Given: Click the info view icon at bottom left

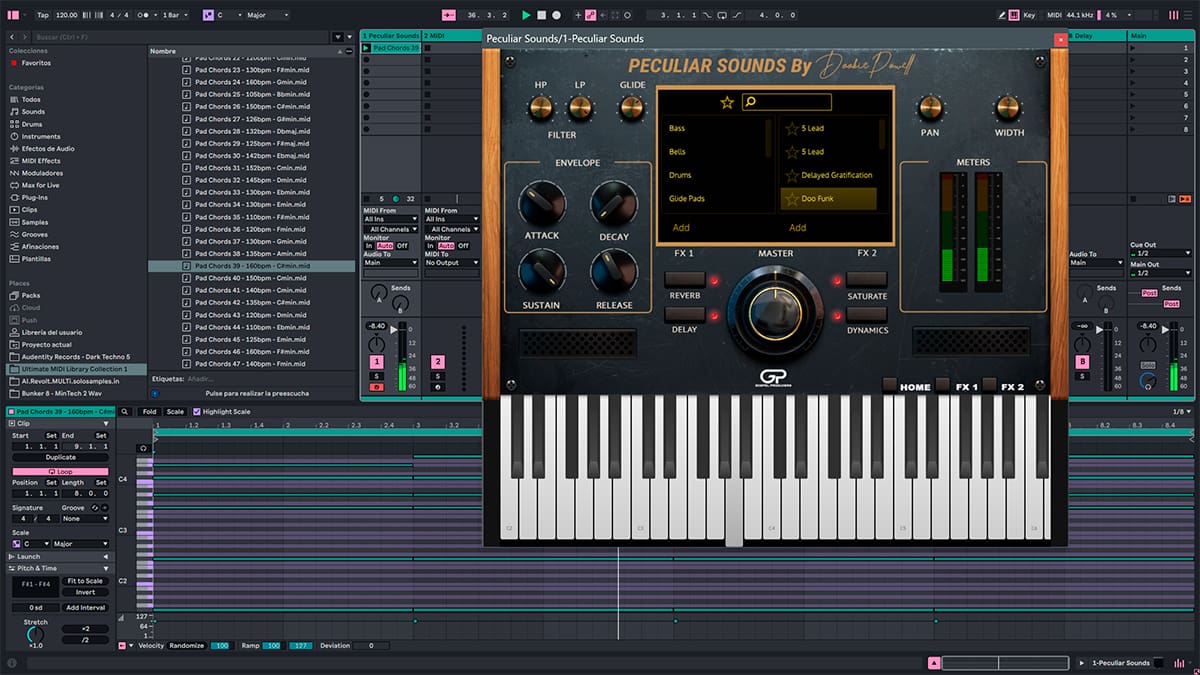Looking at the screenshot, I should 12,663.
